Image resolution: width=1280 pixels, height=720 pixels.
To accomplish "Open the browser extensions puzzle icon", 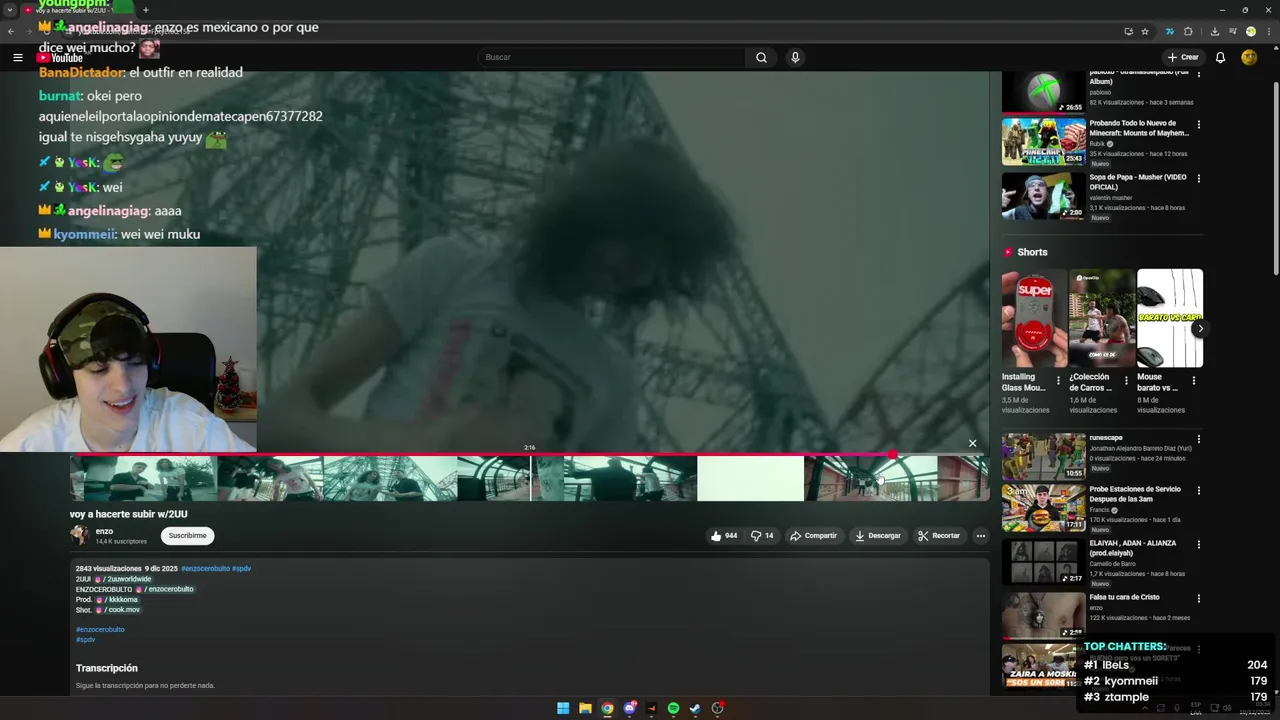I will pos(1189,31).
